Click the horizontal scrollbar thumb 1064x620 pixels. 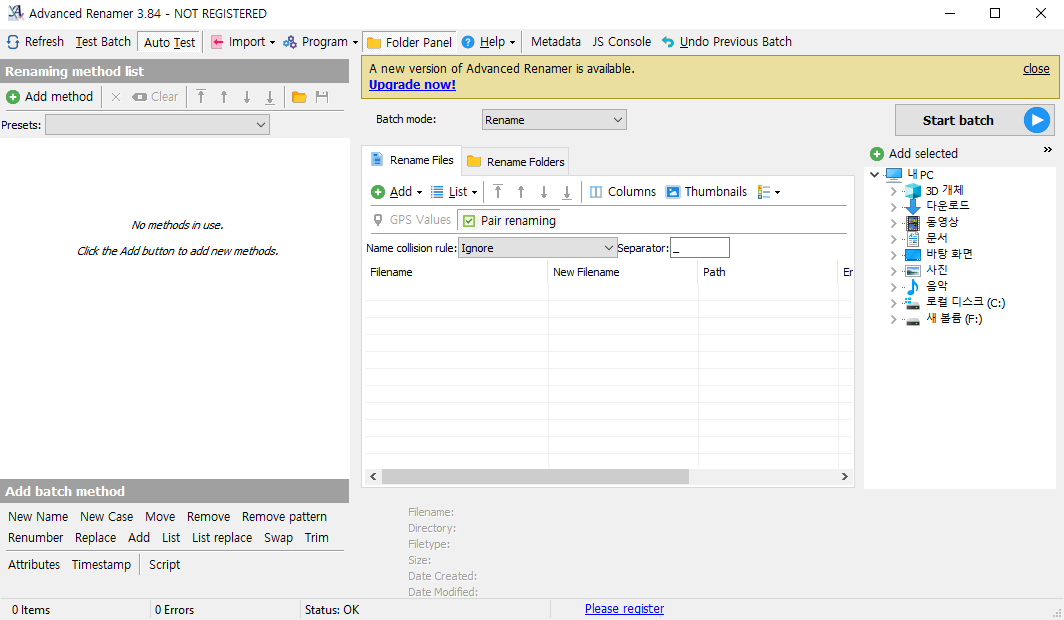coord(535,476)
